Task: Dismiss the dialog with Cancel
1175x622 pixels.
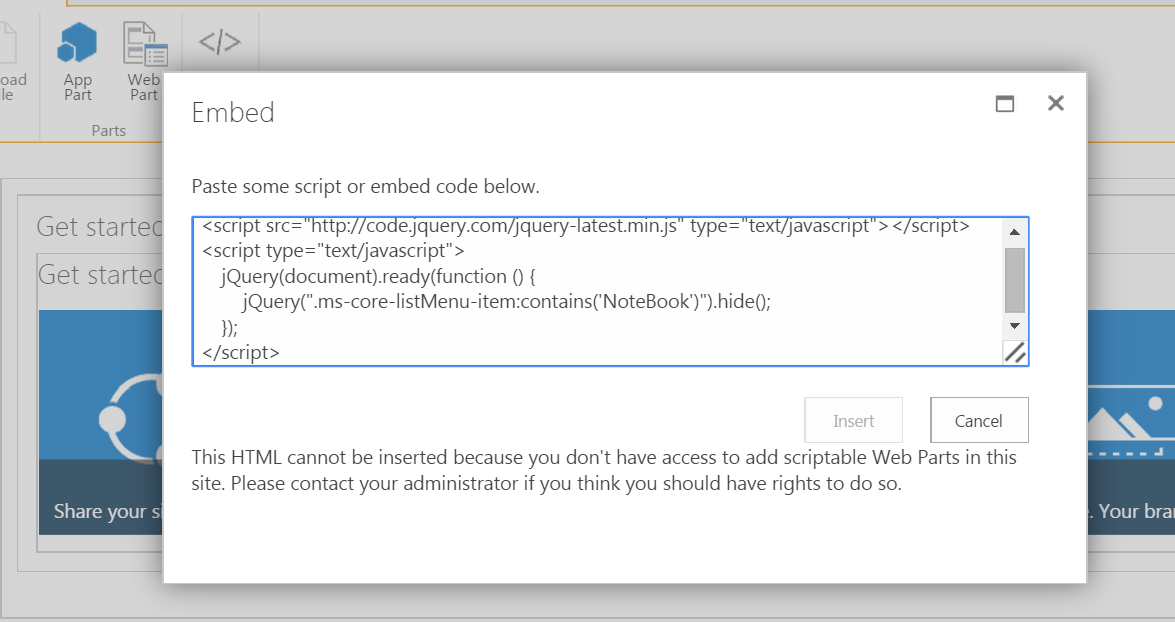Action: coord(979,420)
